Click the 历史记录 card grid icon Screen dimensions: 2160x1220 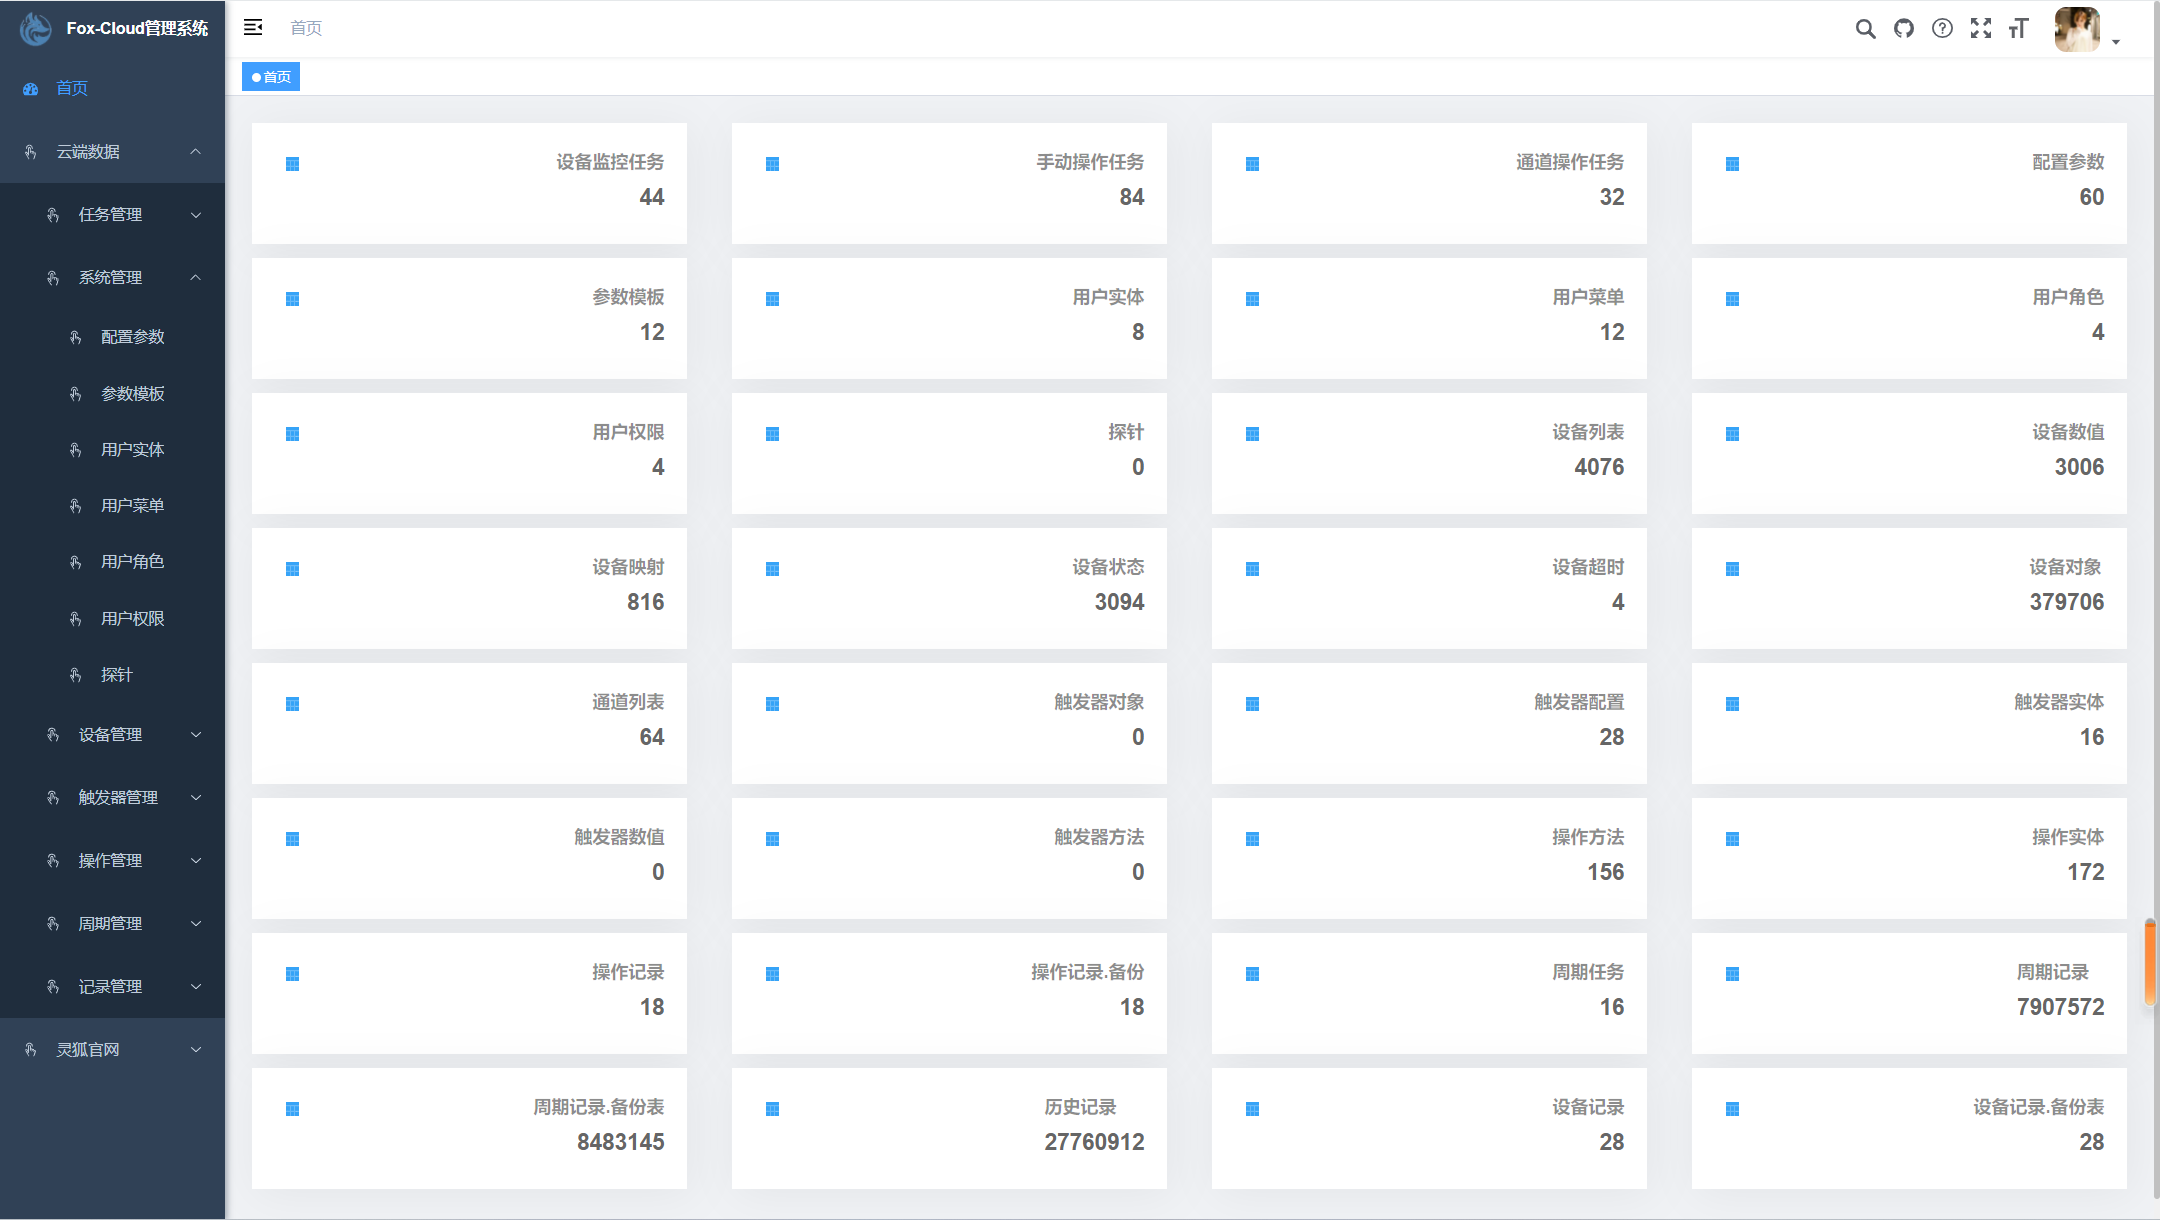pyautogui.click(x=772, y=1109)
